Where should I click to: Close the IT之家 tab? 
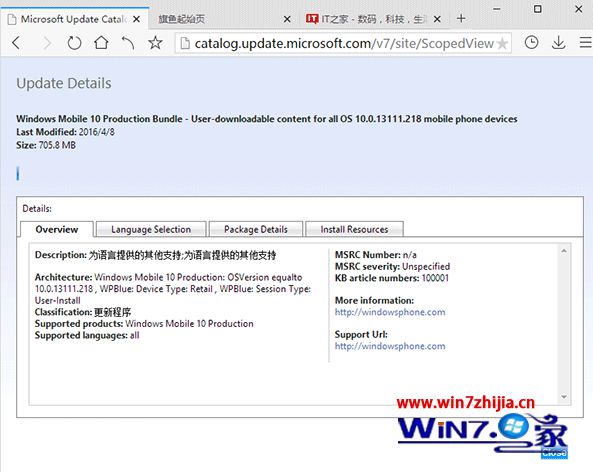point(437,19)
